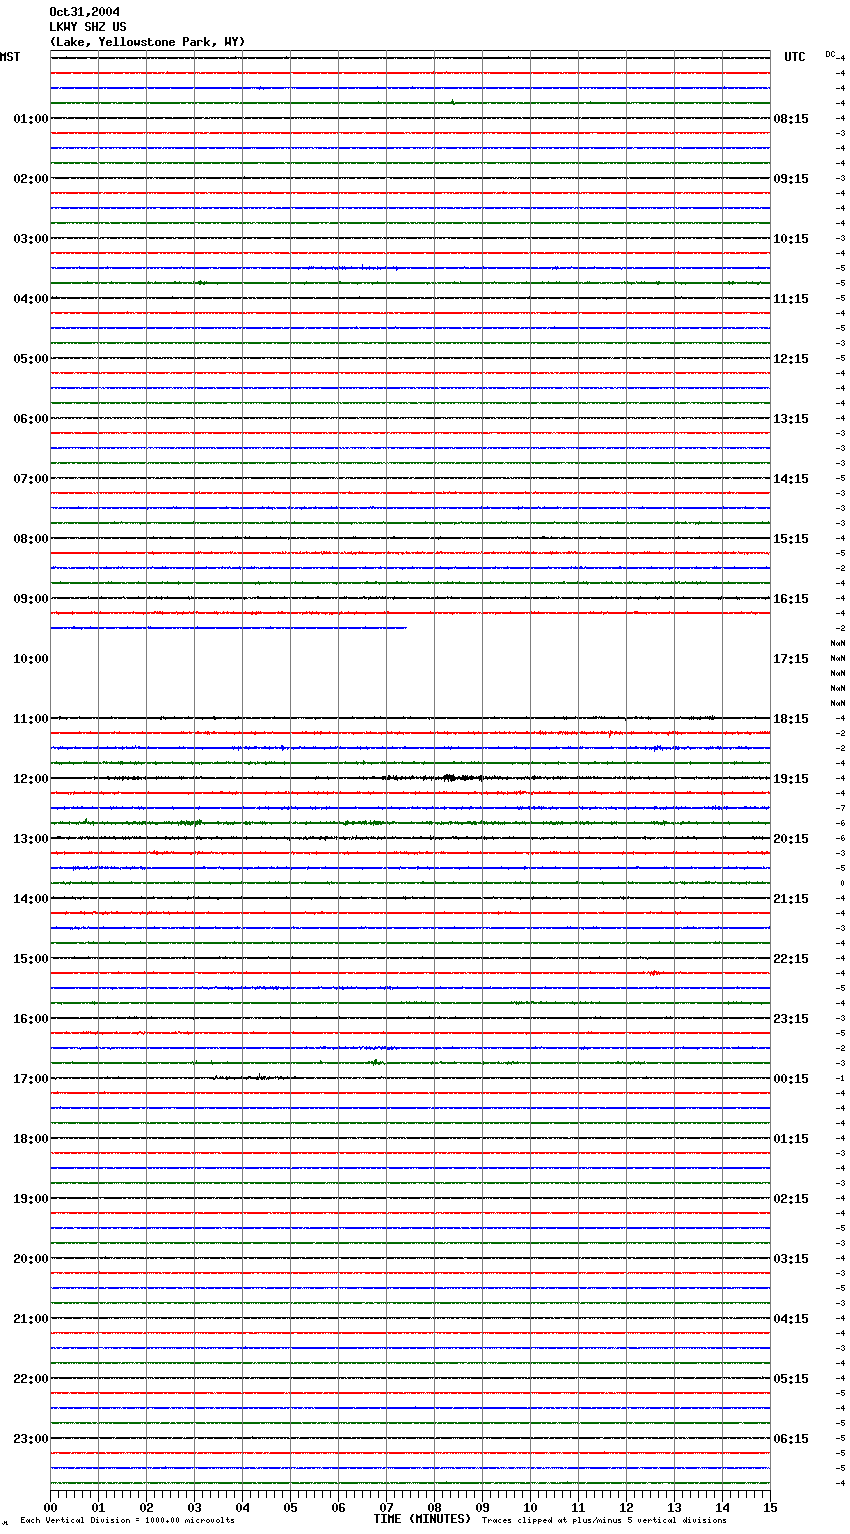The width and height of the screenshot is (850, 1534).
Task: Select the 14:00 MST time label
Action: click(31, 899)
